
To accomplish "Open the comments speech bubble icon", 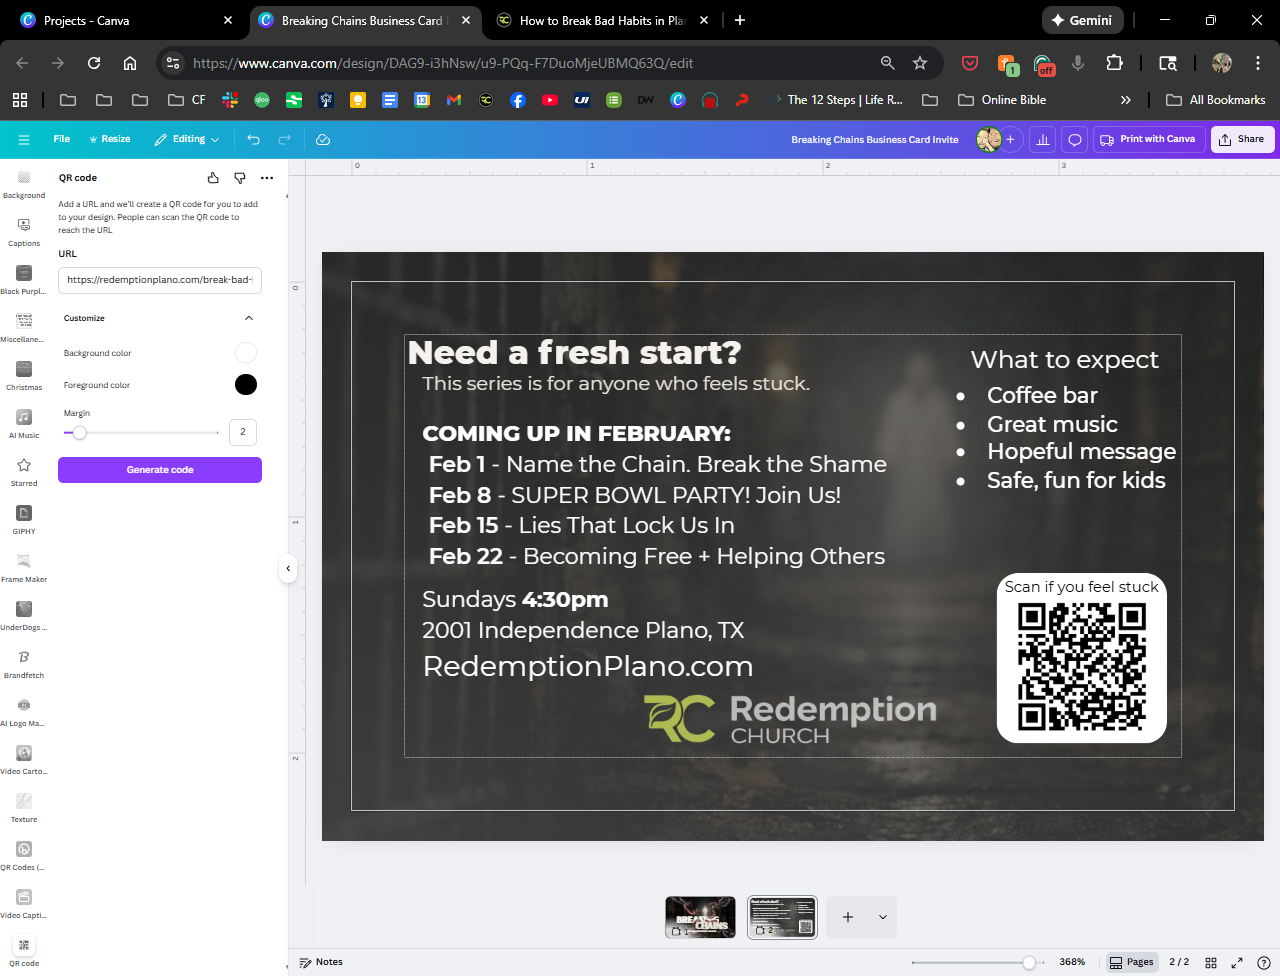I will pos(1075,140).
